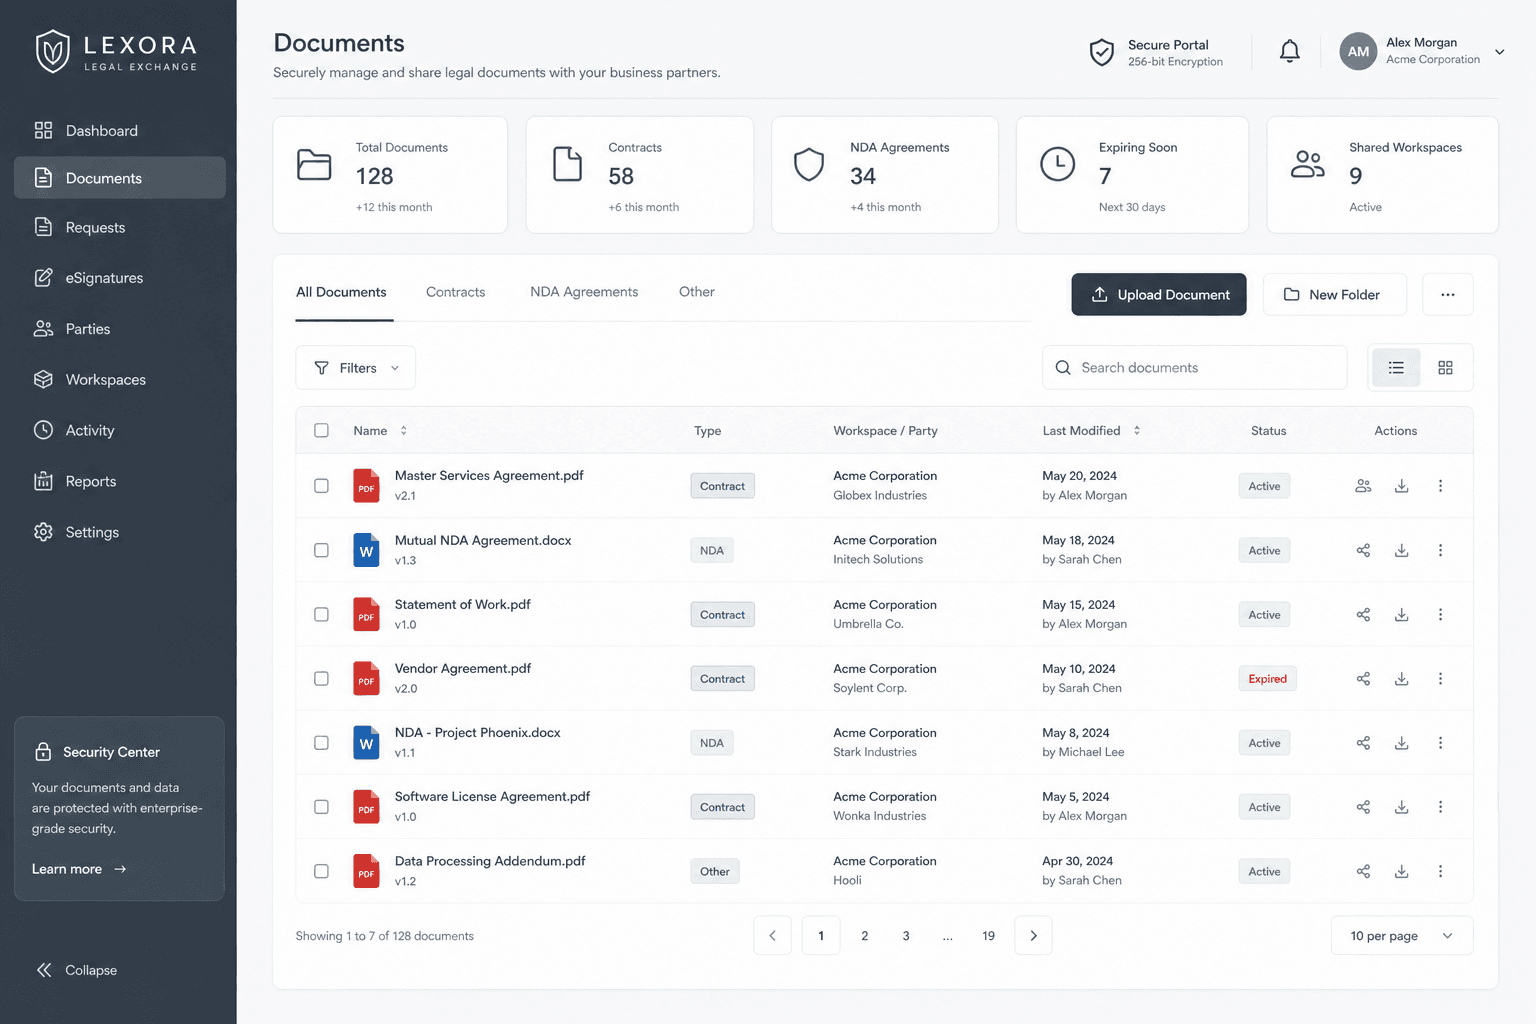Share Data Processing Addendum.pdf
1536x1024 pixels.
(1363, 871)
